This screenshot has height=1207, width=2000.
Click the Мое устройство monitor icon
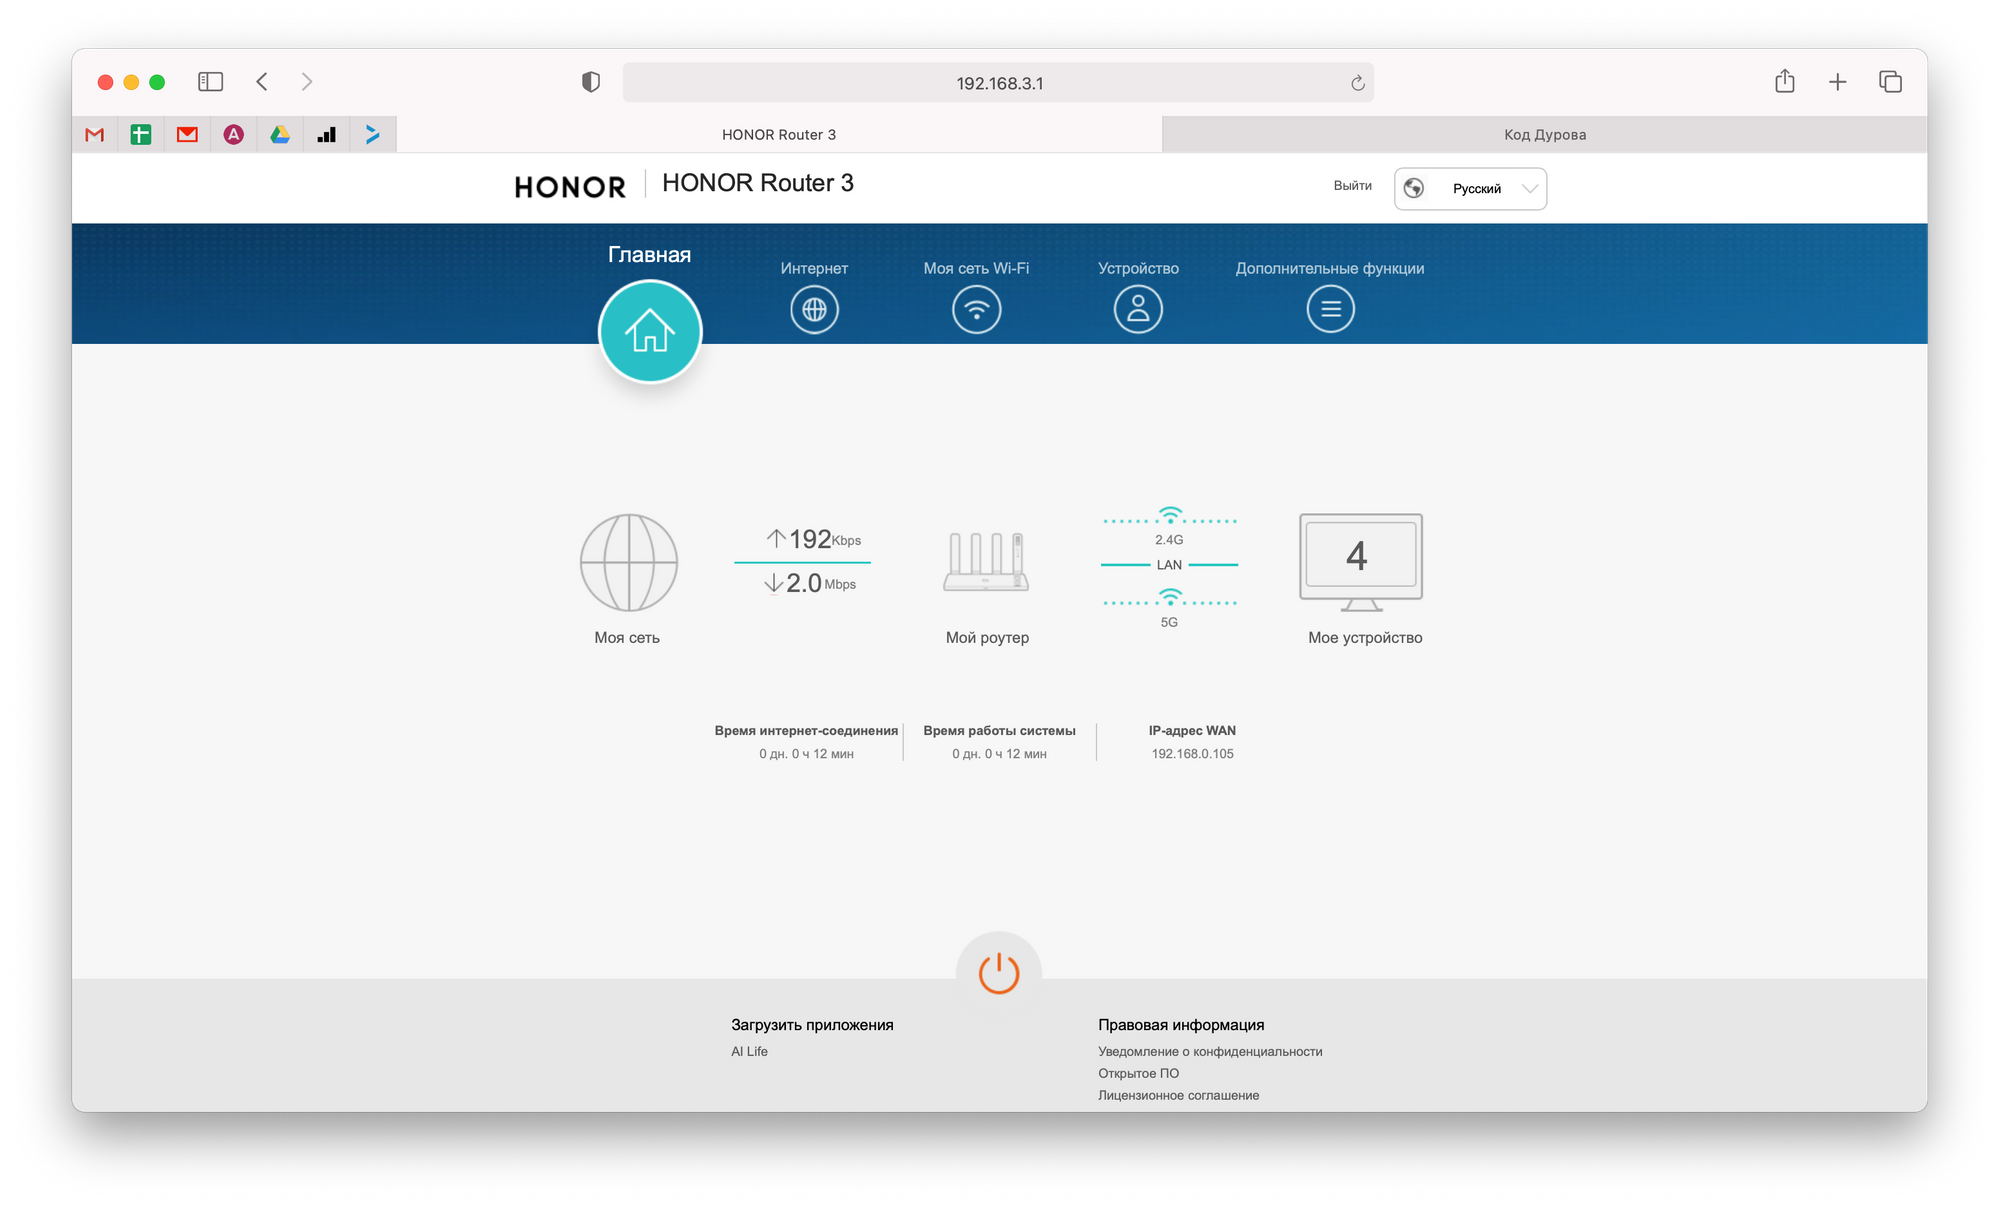1360,562
